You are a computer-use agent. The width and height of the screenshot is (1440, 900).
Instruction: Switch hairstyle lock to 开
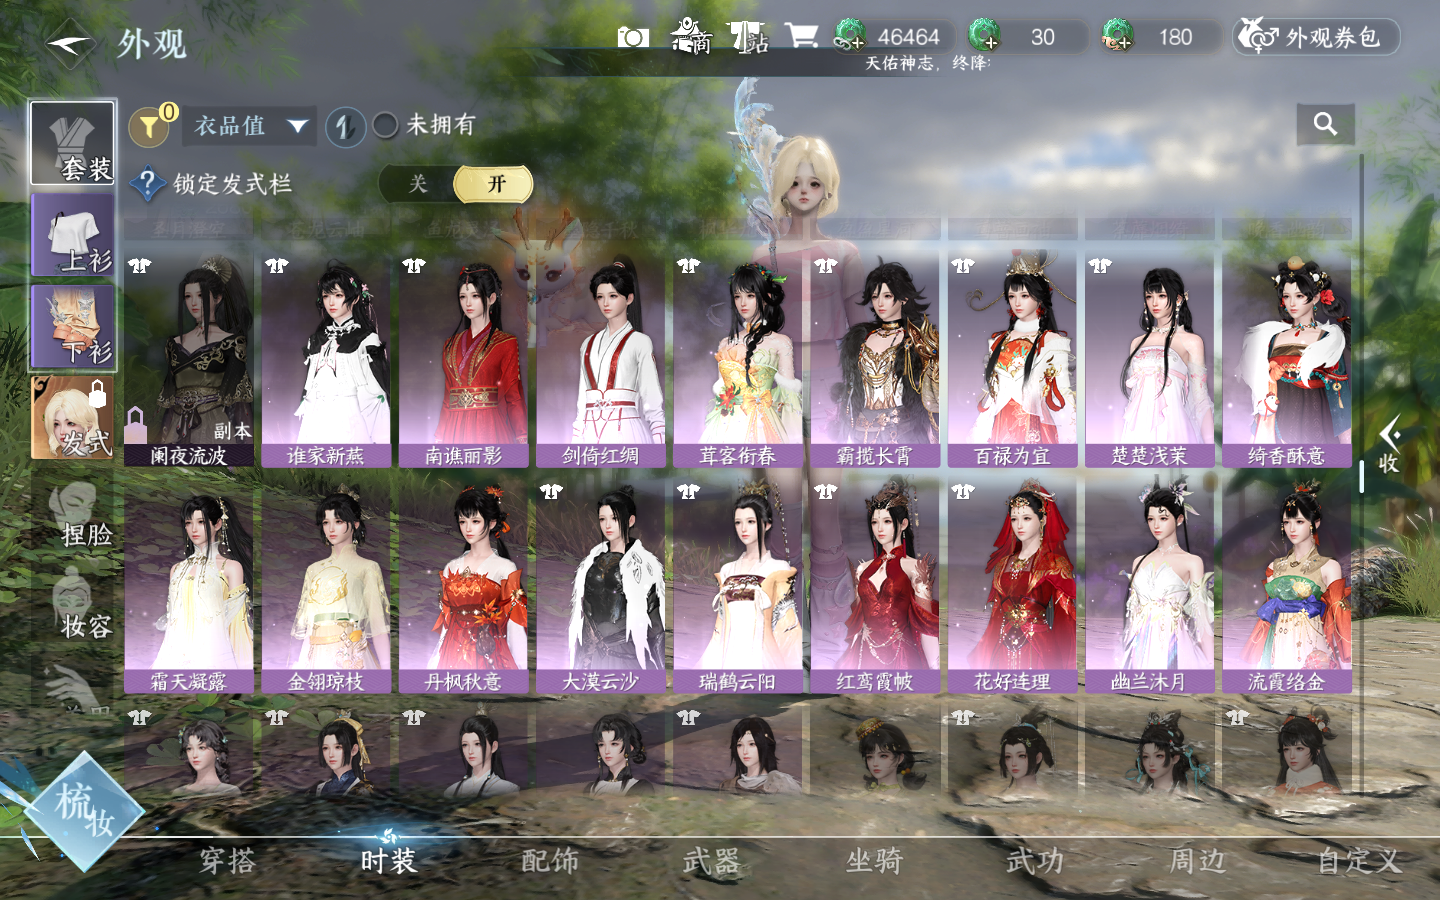coord(494,184)
